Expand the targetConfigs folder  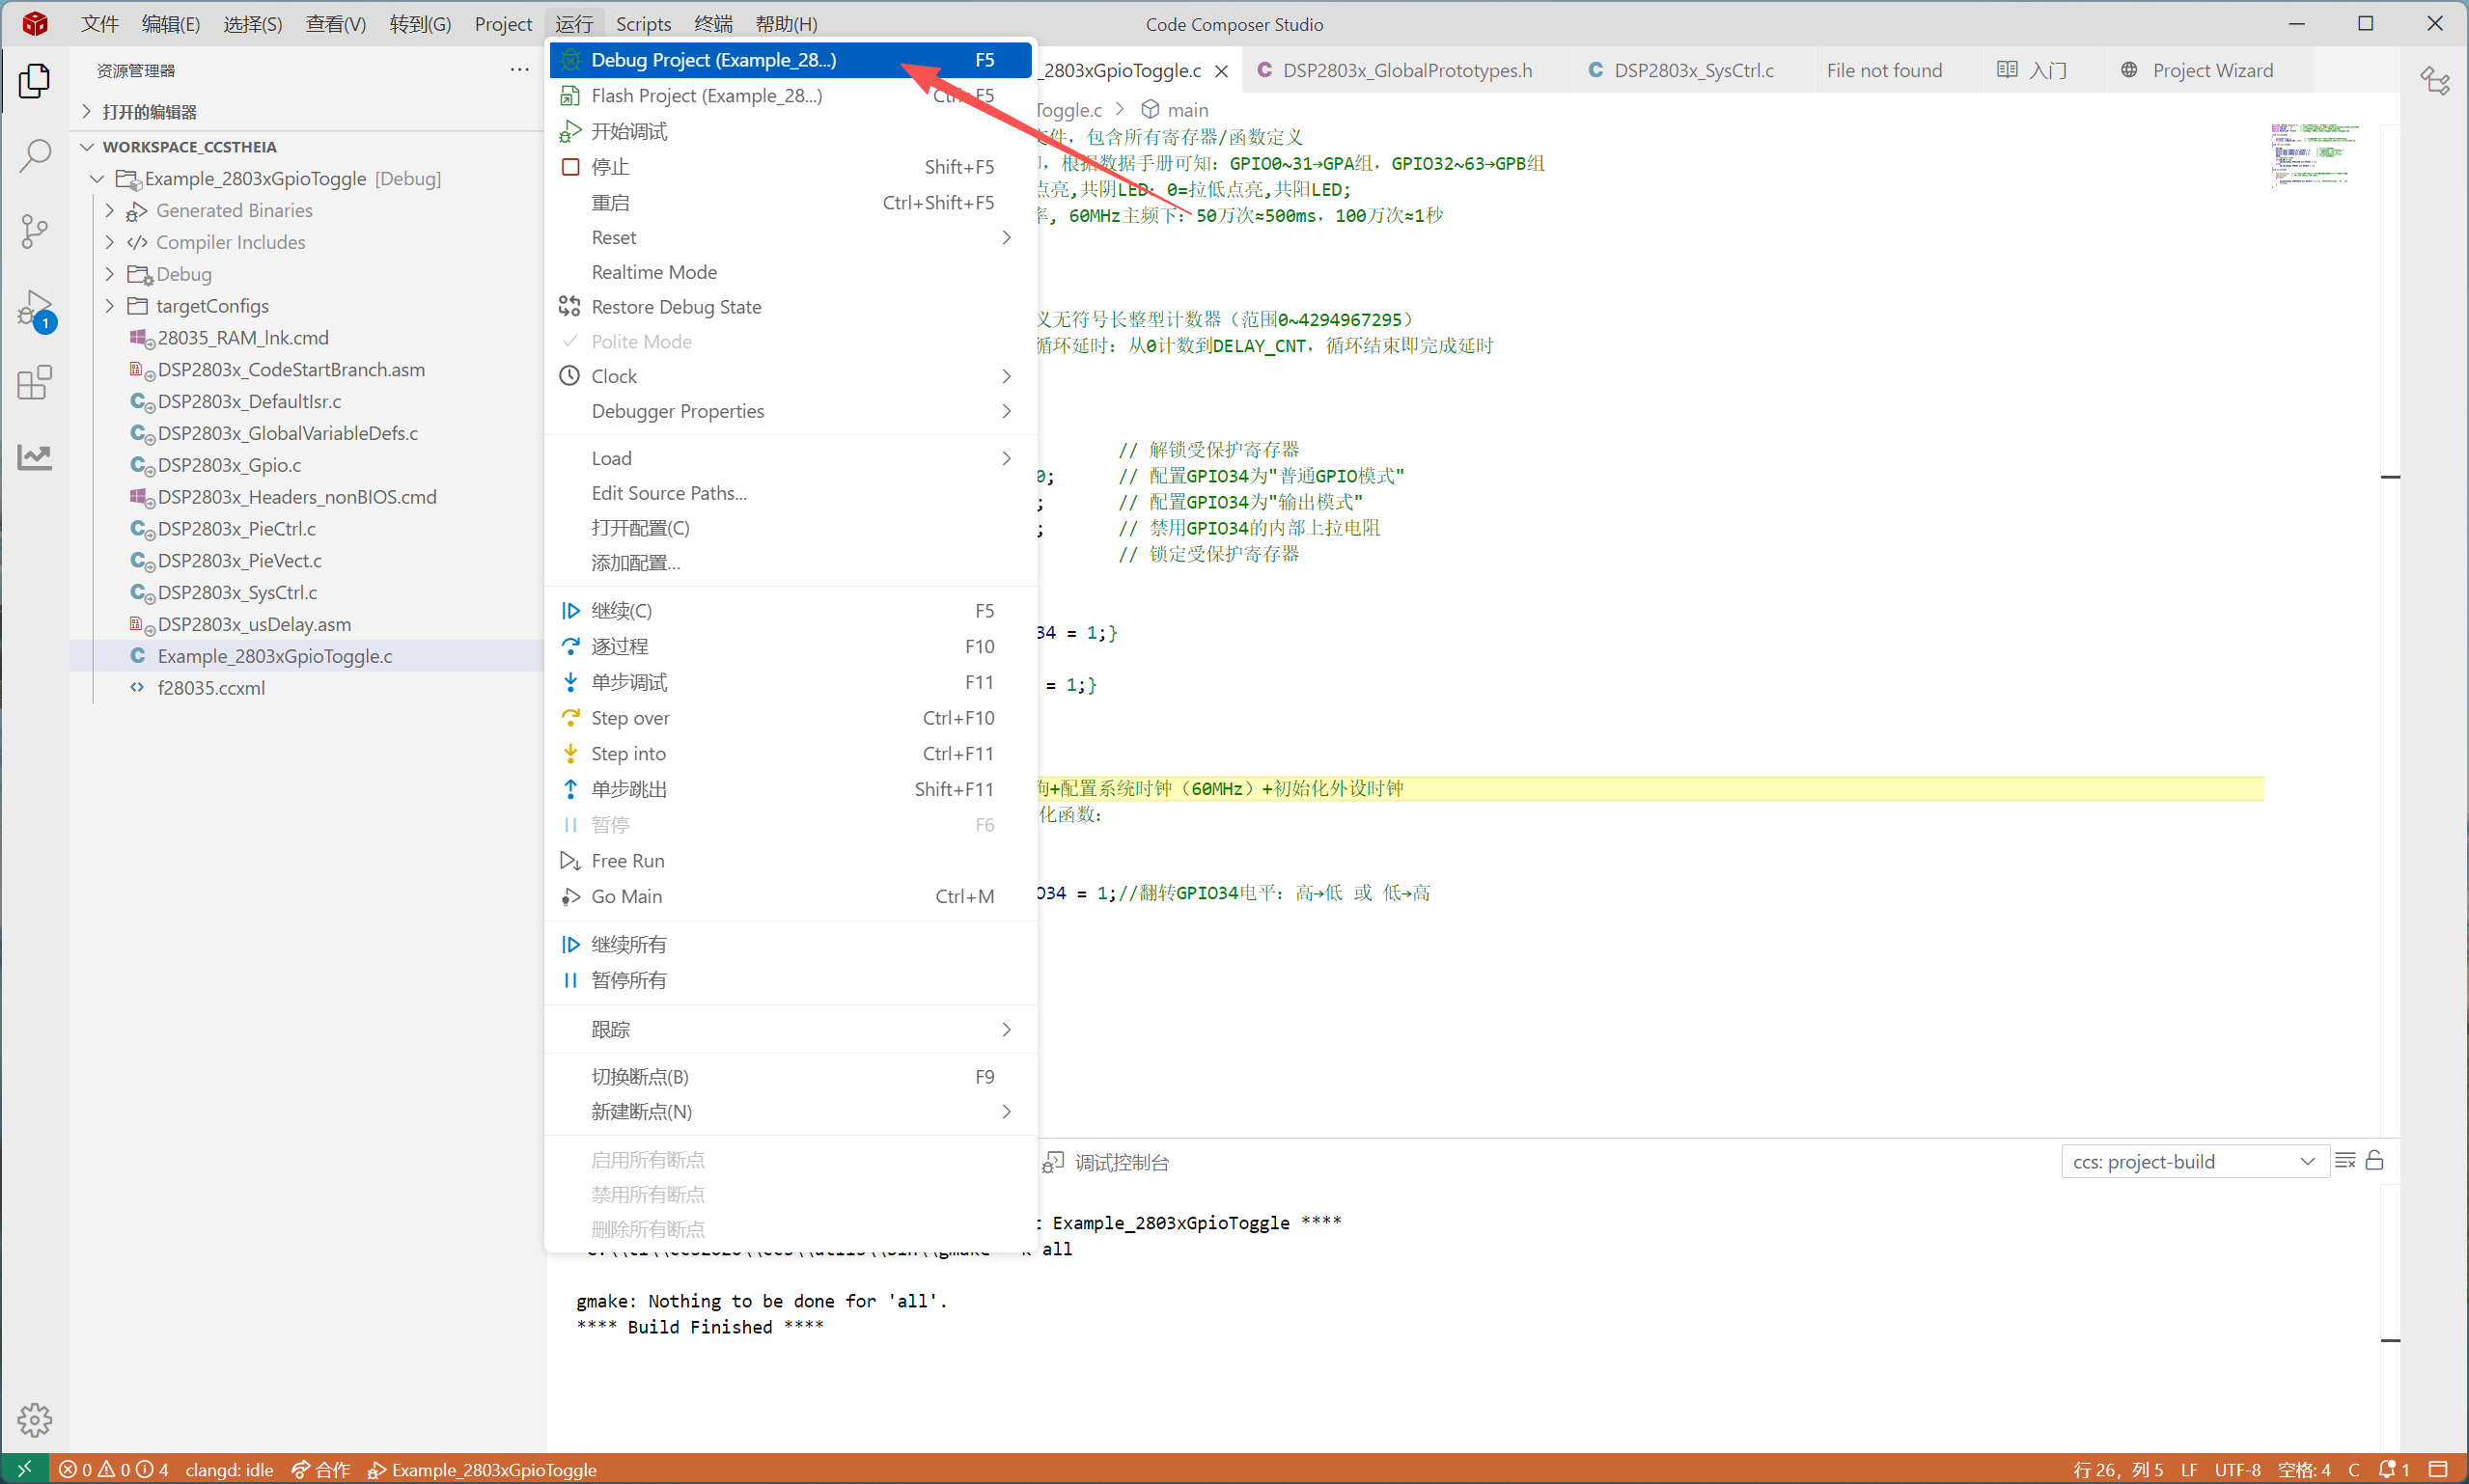[212, 306]
